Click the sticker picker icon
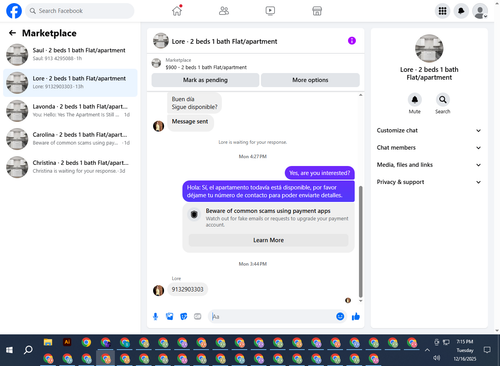 click(184, 316)
